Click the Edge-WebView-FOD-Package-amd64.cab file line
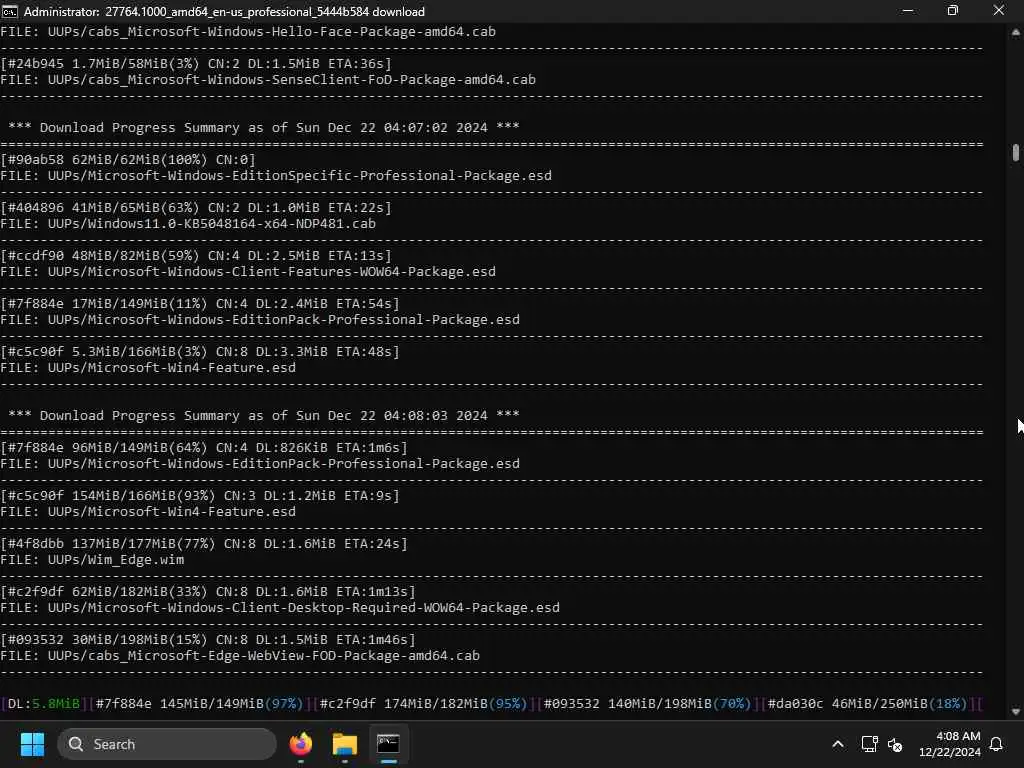The height and width of the screenshot is (768, 1024). 240,656
